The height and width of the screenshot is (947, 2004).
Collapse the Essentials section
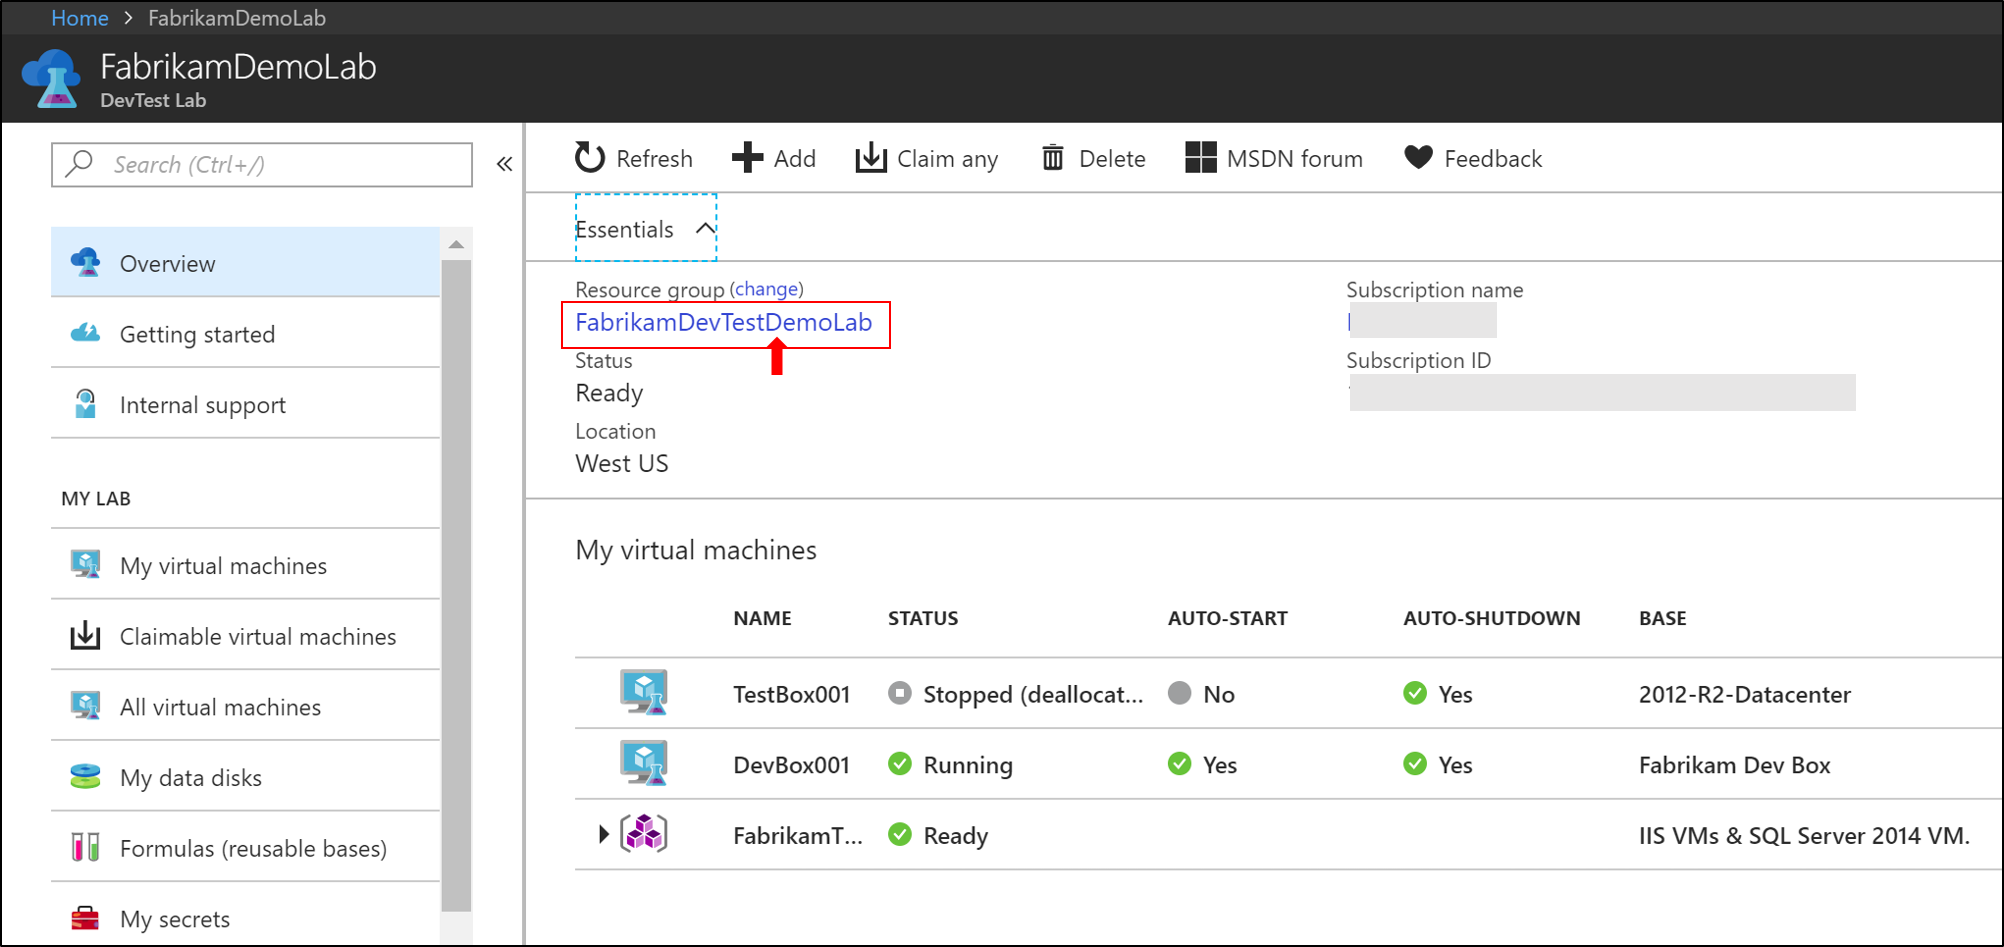pos(646,228)
